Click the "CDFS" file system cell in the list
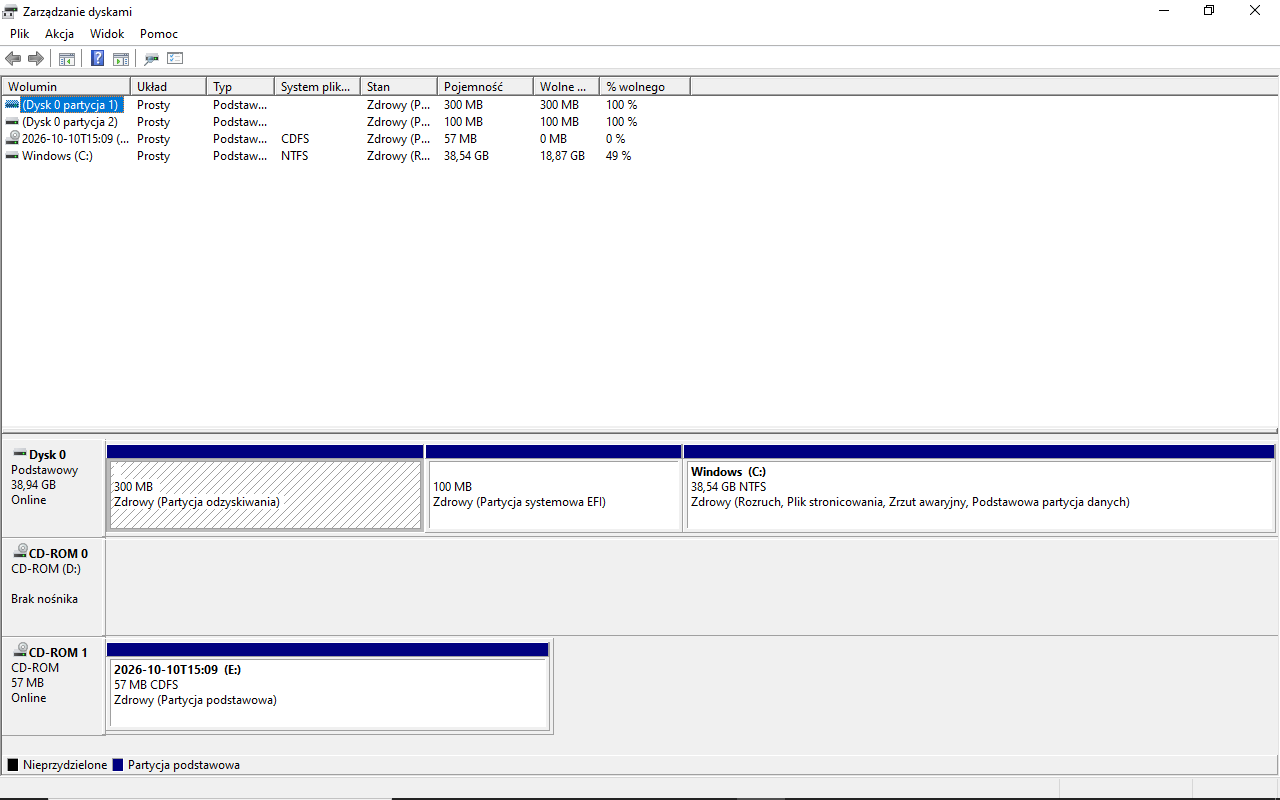Image resolution: width=1280 pixels, height=800 pixels. point(295,139)
